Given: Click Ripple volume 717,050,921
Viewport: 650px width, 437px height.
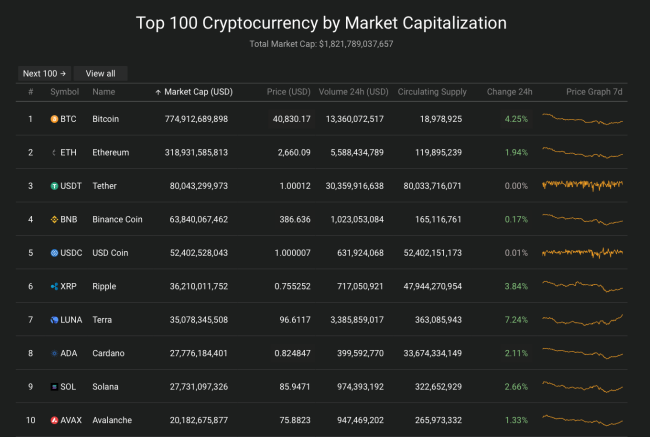Looking at the screenshot, I should point(360,286).
